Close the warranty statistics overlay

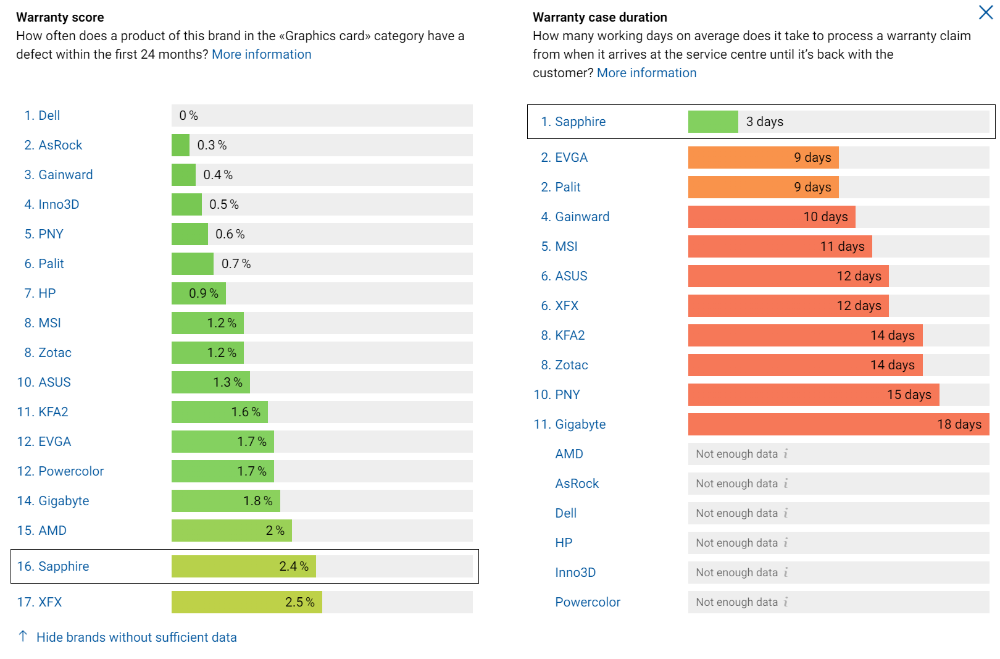985,12
